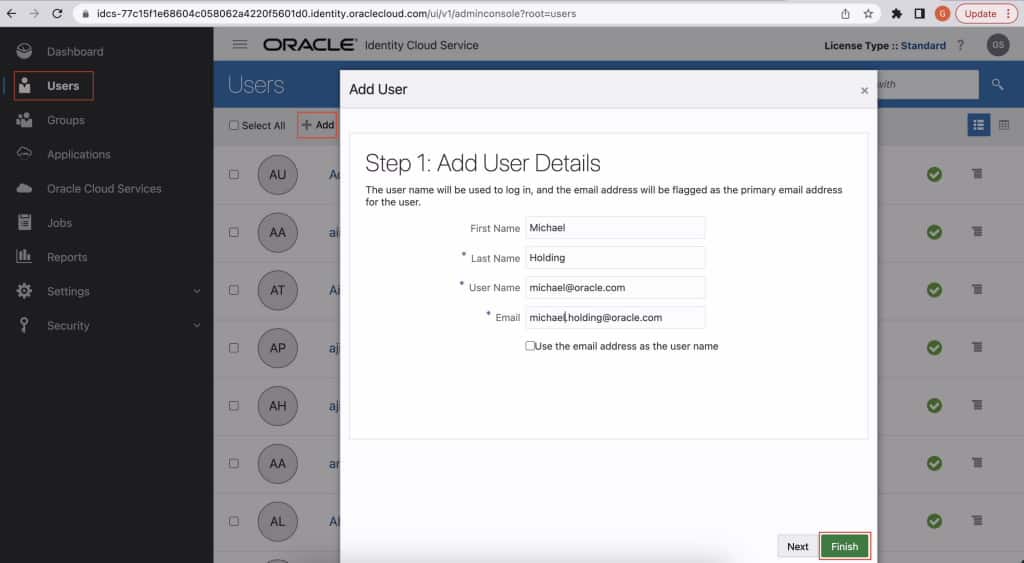Click the Applications cloud icon

coord(24,153)
